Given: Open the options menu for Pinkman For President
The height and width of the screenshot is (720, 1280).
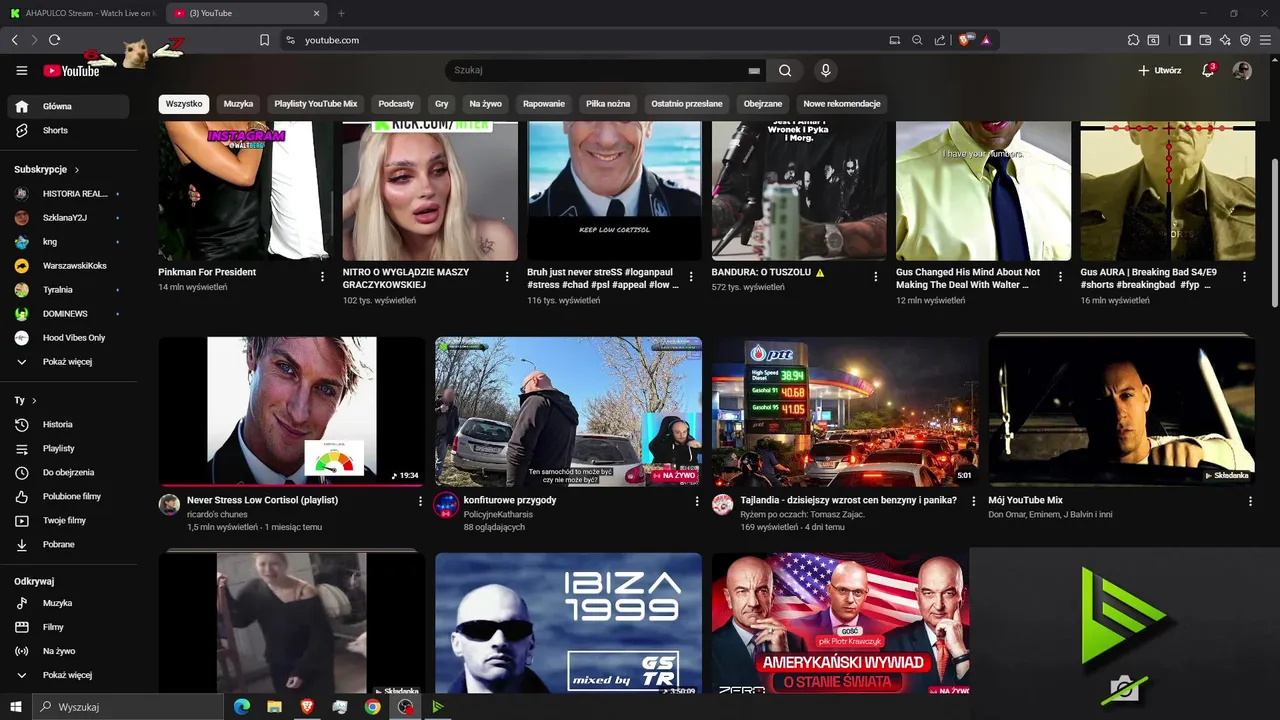Looking at the screenshot, I should (322, 277).
